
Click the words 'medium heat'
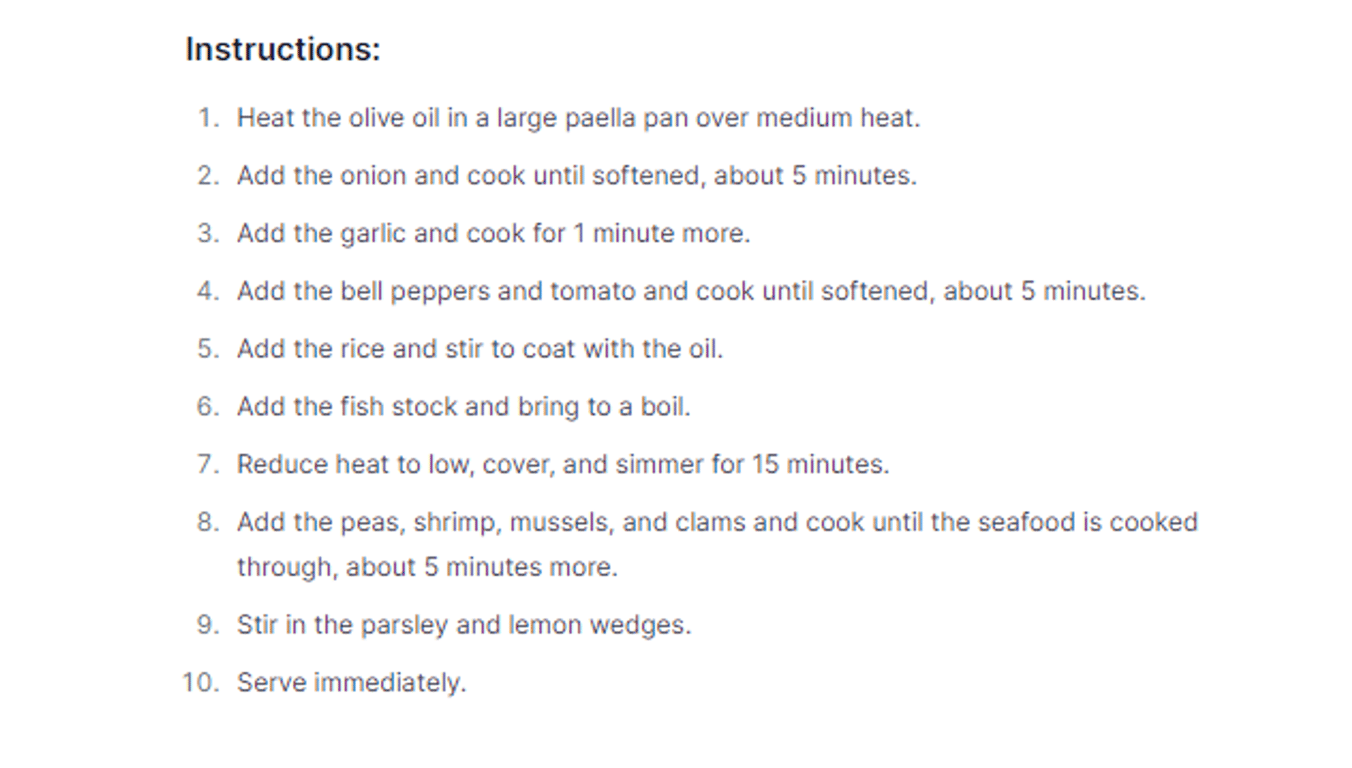point(836,118)
